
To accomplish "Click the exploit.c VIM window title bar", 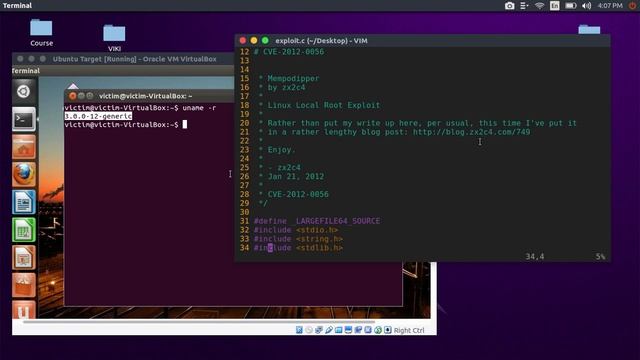I will coord(422,40).
